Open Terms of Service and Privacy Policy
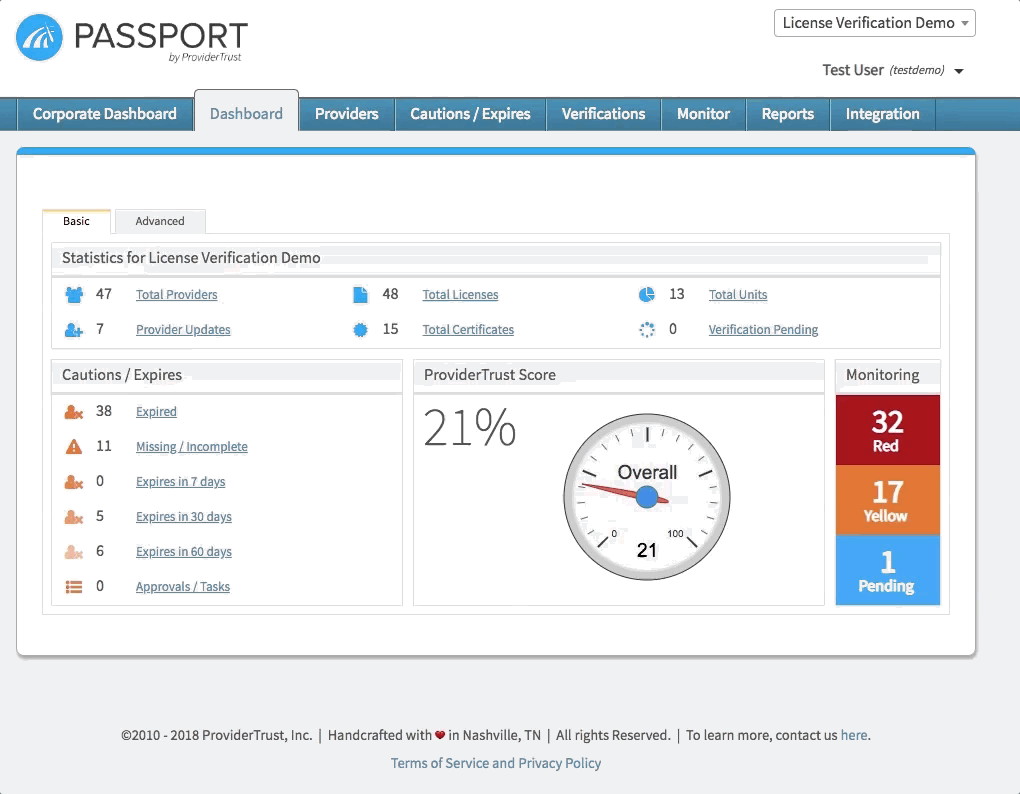The image size is (1020, 794). pos(496,763)
